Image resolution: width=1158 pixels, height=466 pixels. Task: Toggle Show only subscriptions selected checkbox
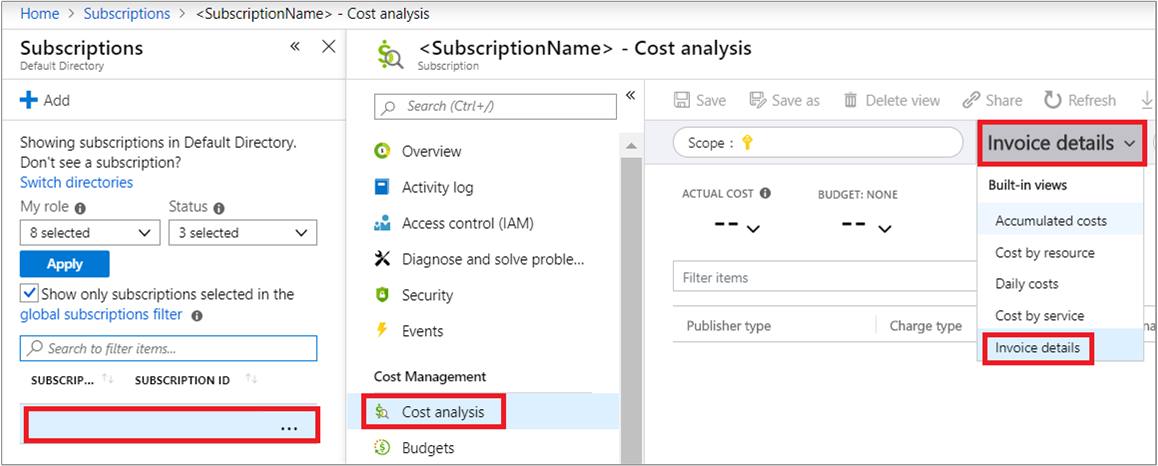(29, 294)
